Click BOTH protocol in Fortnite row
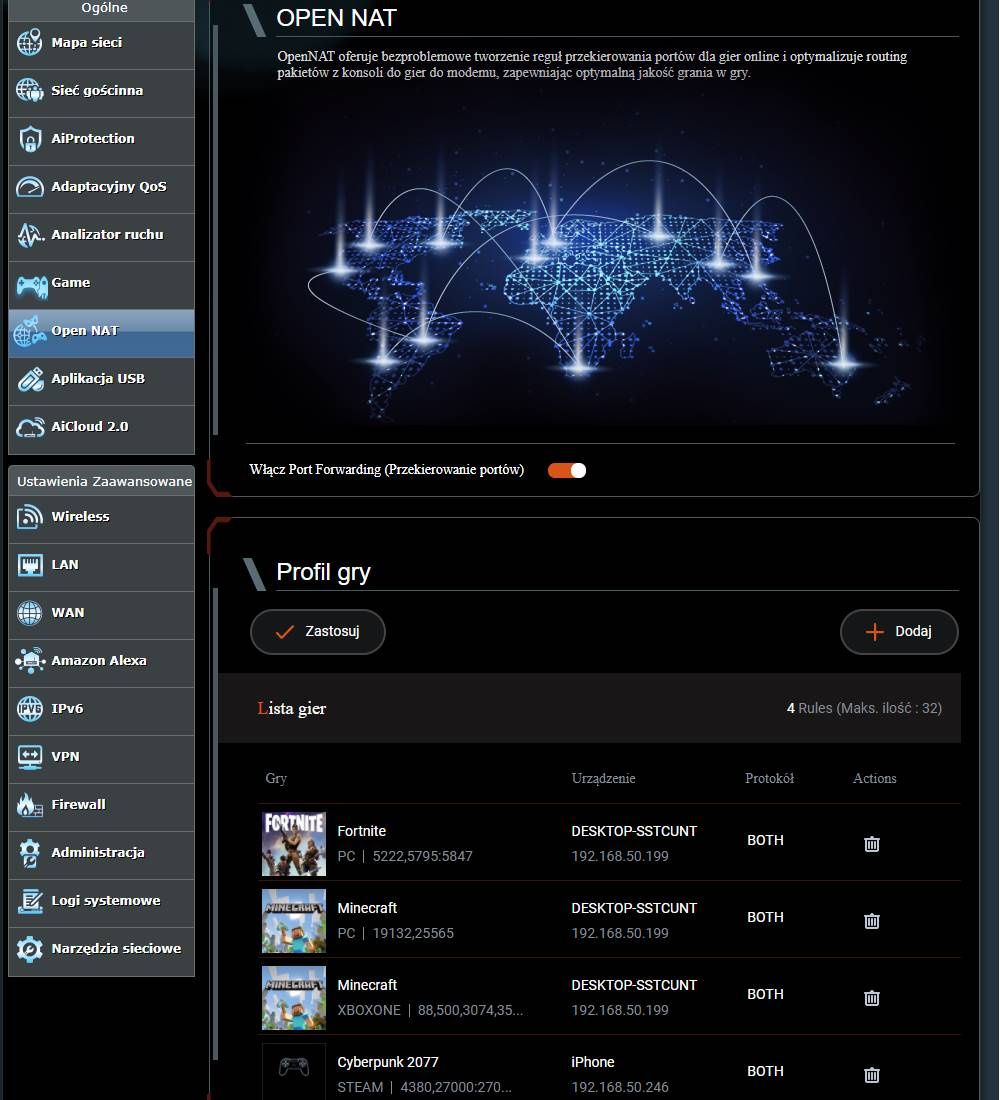 tap(765, 840)
